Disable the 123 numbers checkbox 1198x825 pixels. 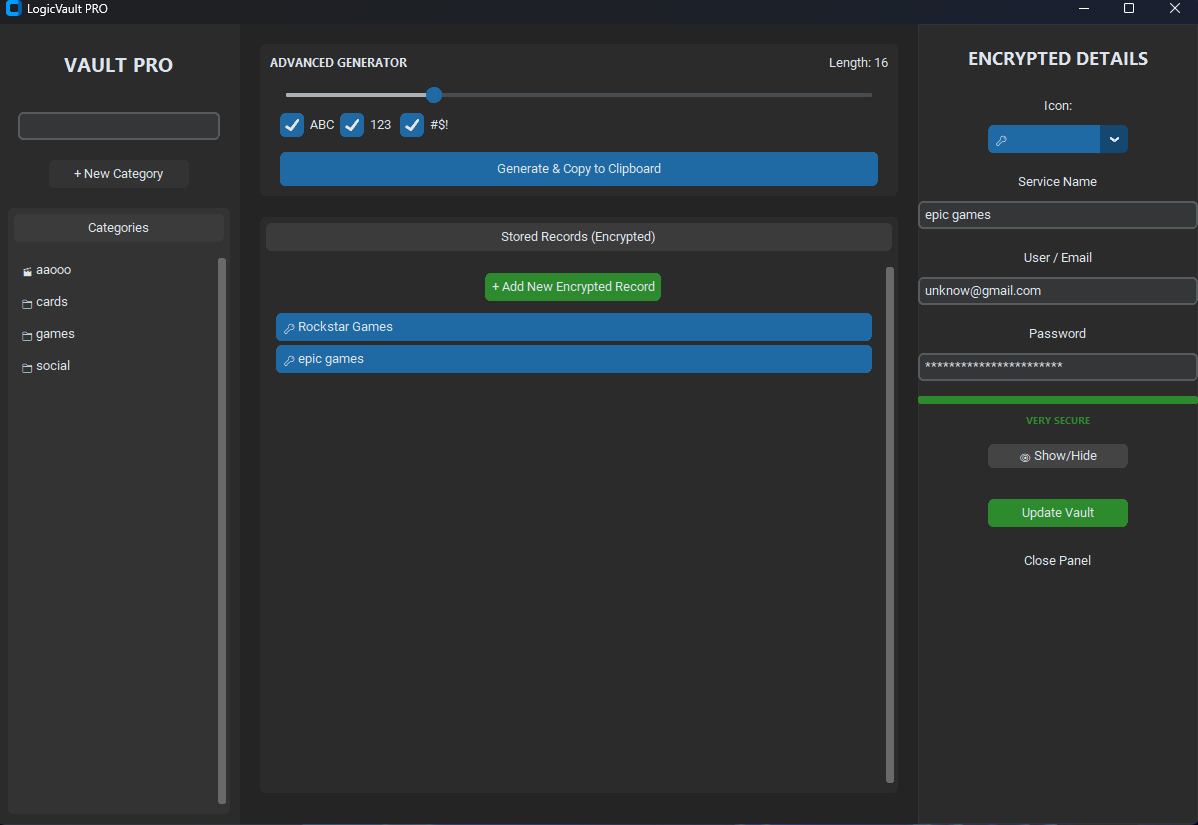[x=352, y=124]
